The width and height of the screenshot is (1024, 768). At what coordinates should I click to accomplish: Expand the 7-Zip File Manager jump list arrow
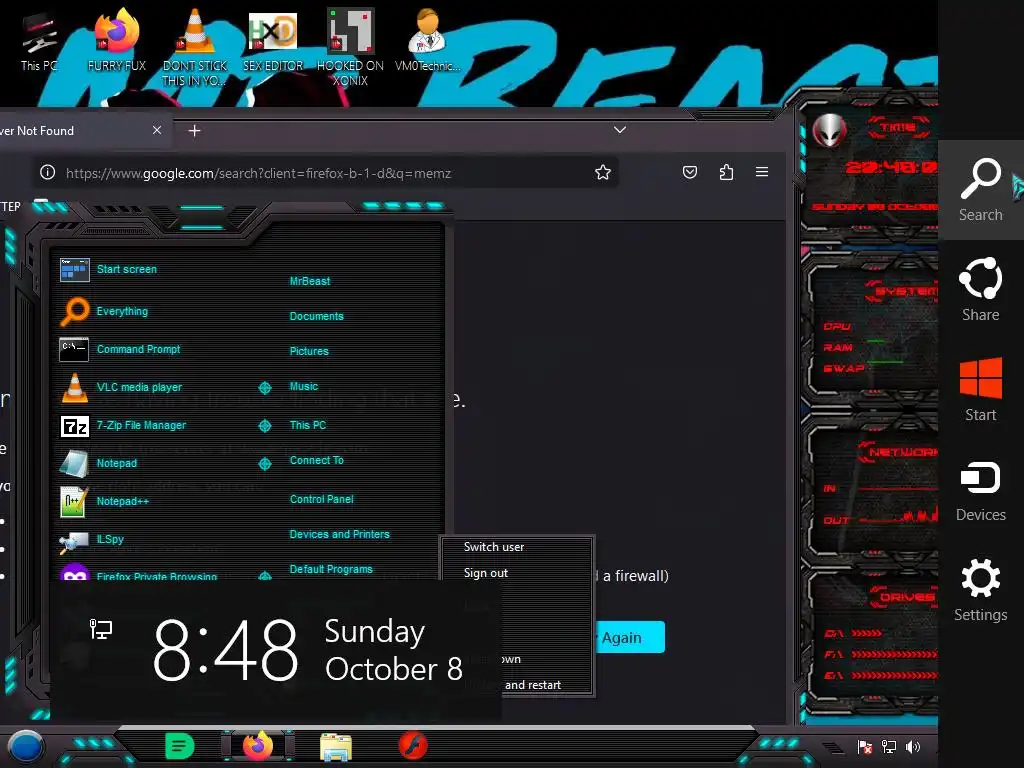coord(264,426)
